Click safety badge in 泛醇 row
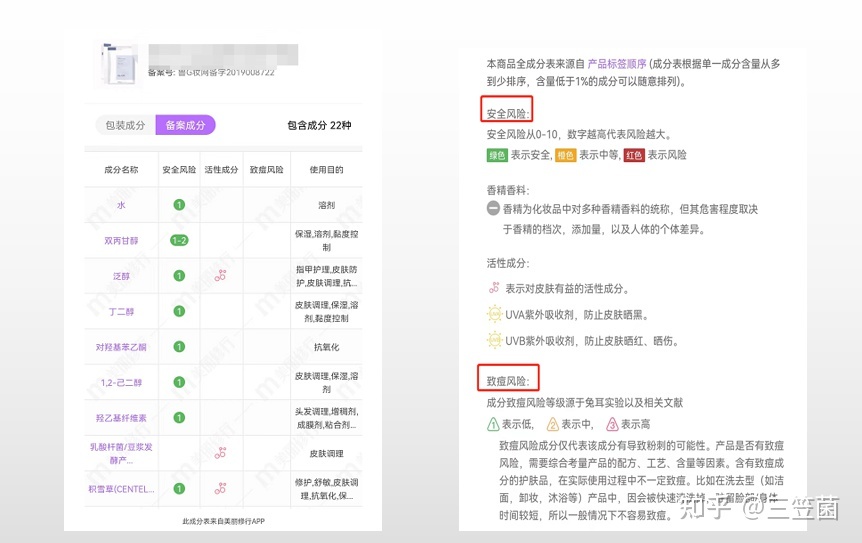Viewport: 862px width, 543px height. tap(179, 275)
